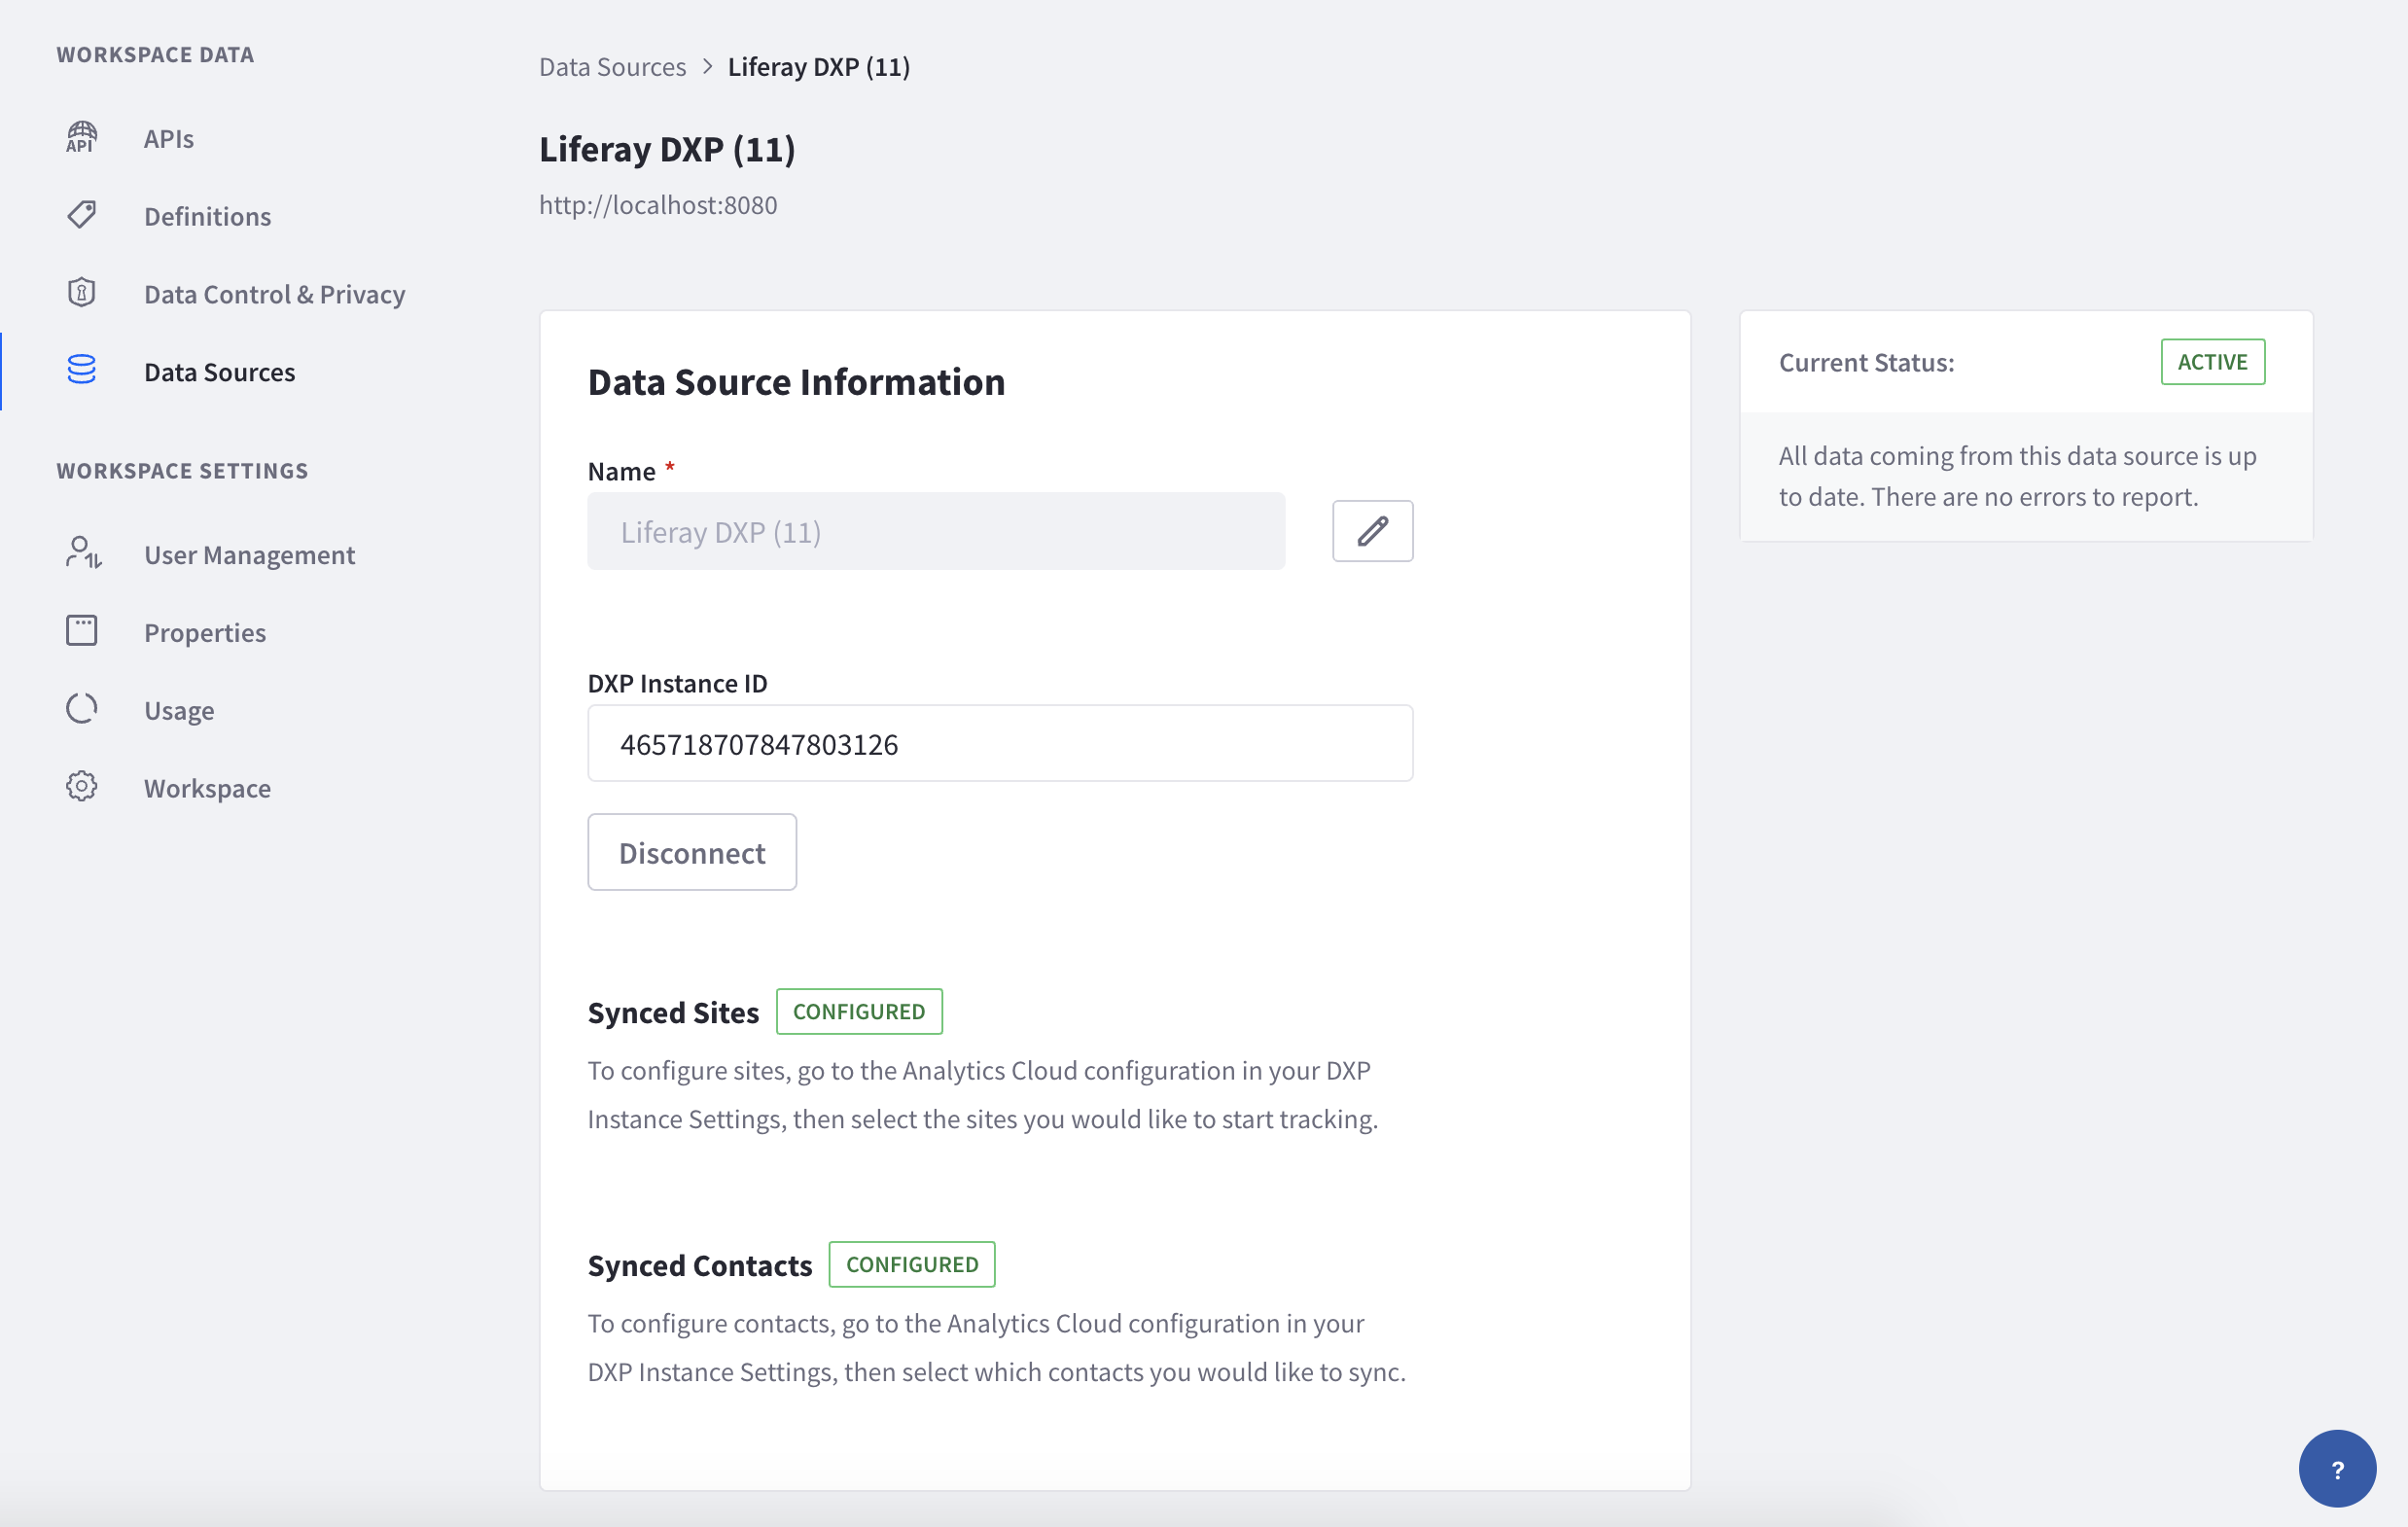
Task: Click the APIs icon in sidebar
Action: click(83, 137)
